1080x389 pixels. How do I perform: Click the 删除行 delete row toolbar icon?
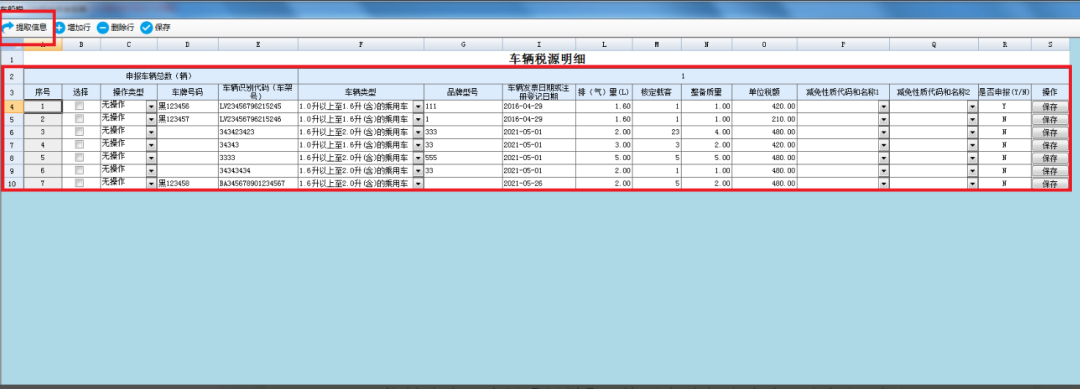coord(103,28)
